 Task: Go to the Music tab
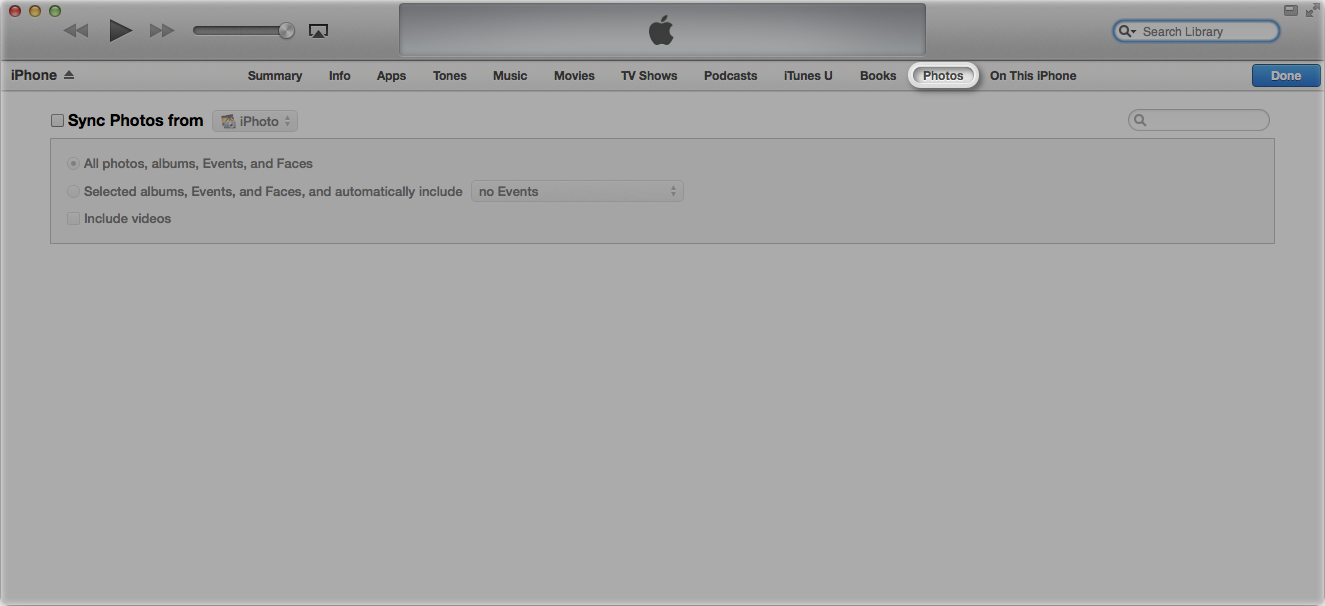pos(510,76)
